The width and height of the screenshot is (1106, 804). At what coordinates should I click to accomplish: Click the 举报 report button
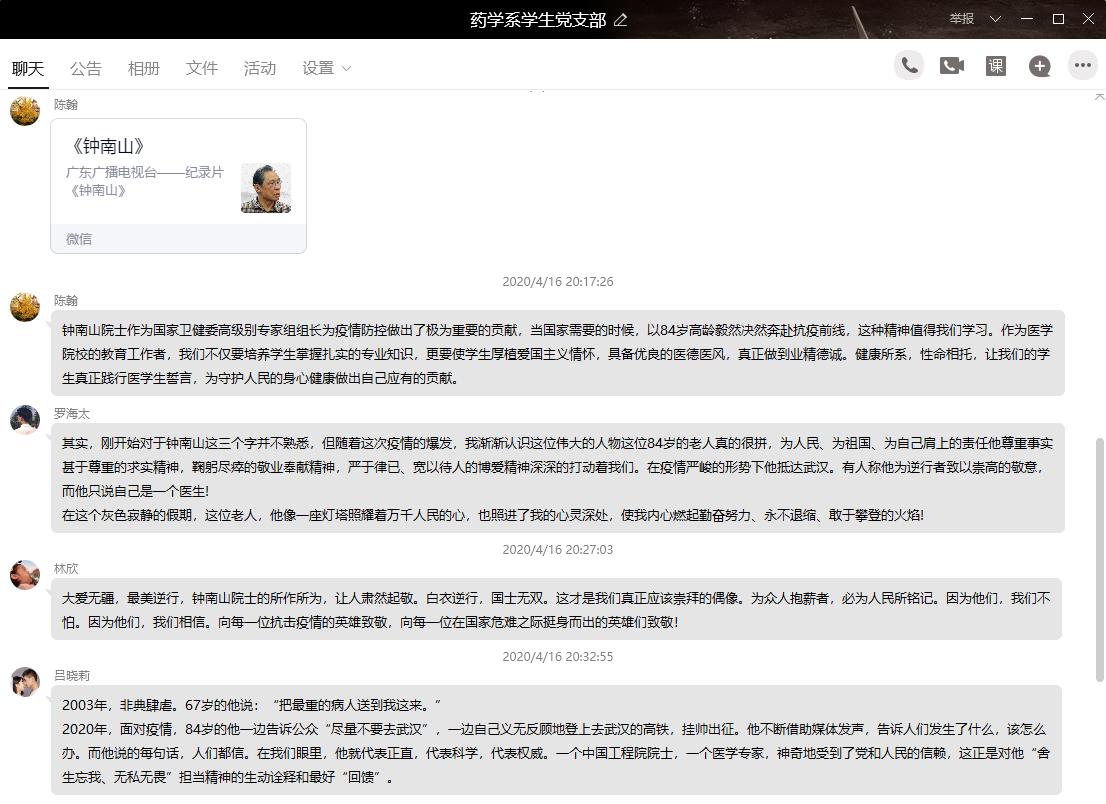pos(962,19)
